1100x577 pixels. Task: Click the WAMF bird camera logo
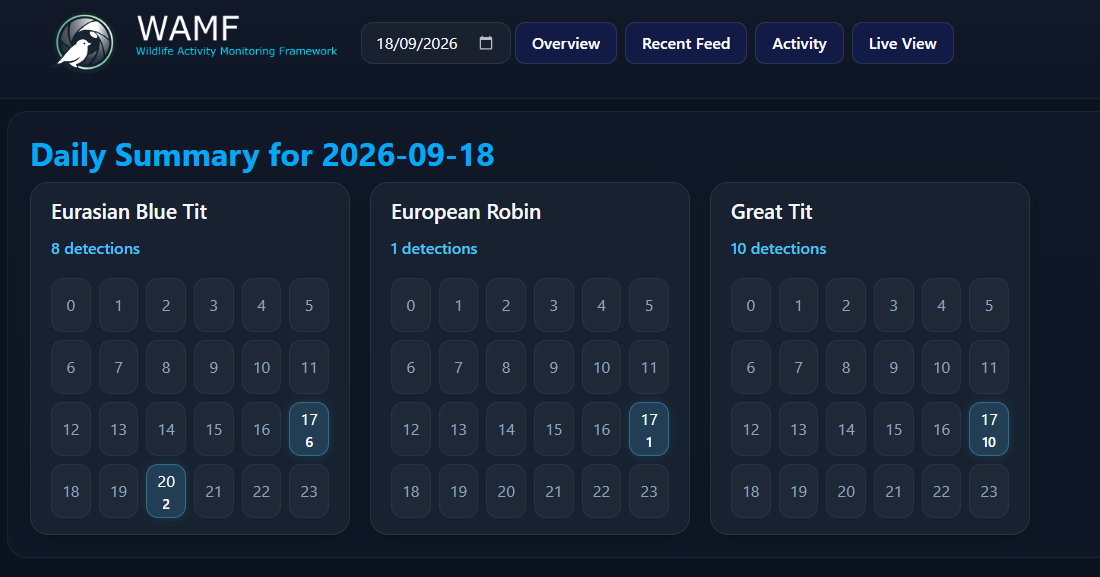pos(85,43)
